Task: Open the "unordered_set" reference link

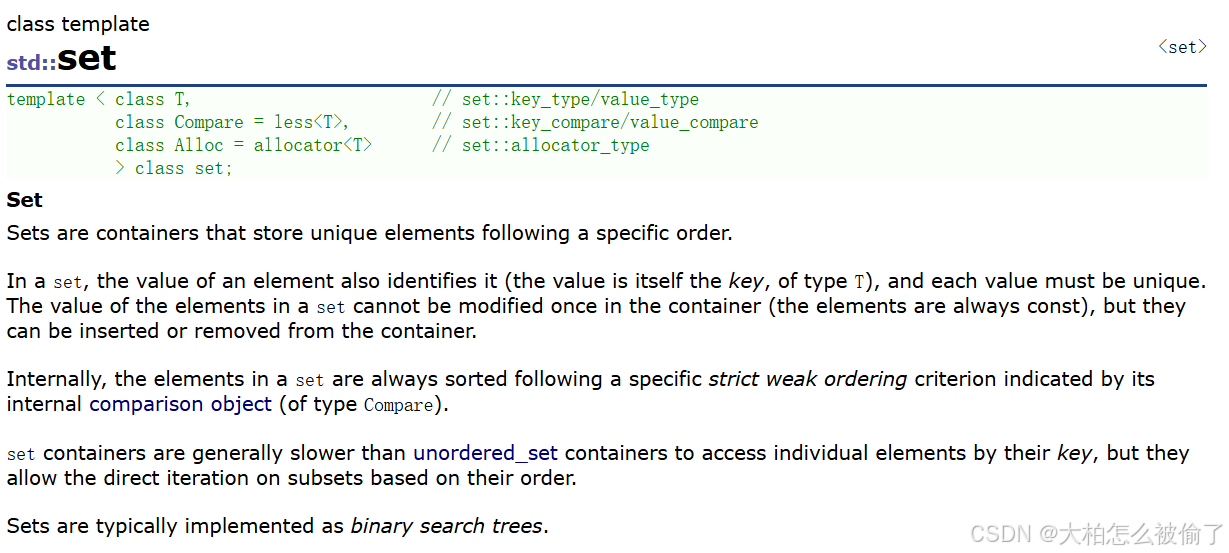Action: [x=485, y=453]
